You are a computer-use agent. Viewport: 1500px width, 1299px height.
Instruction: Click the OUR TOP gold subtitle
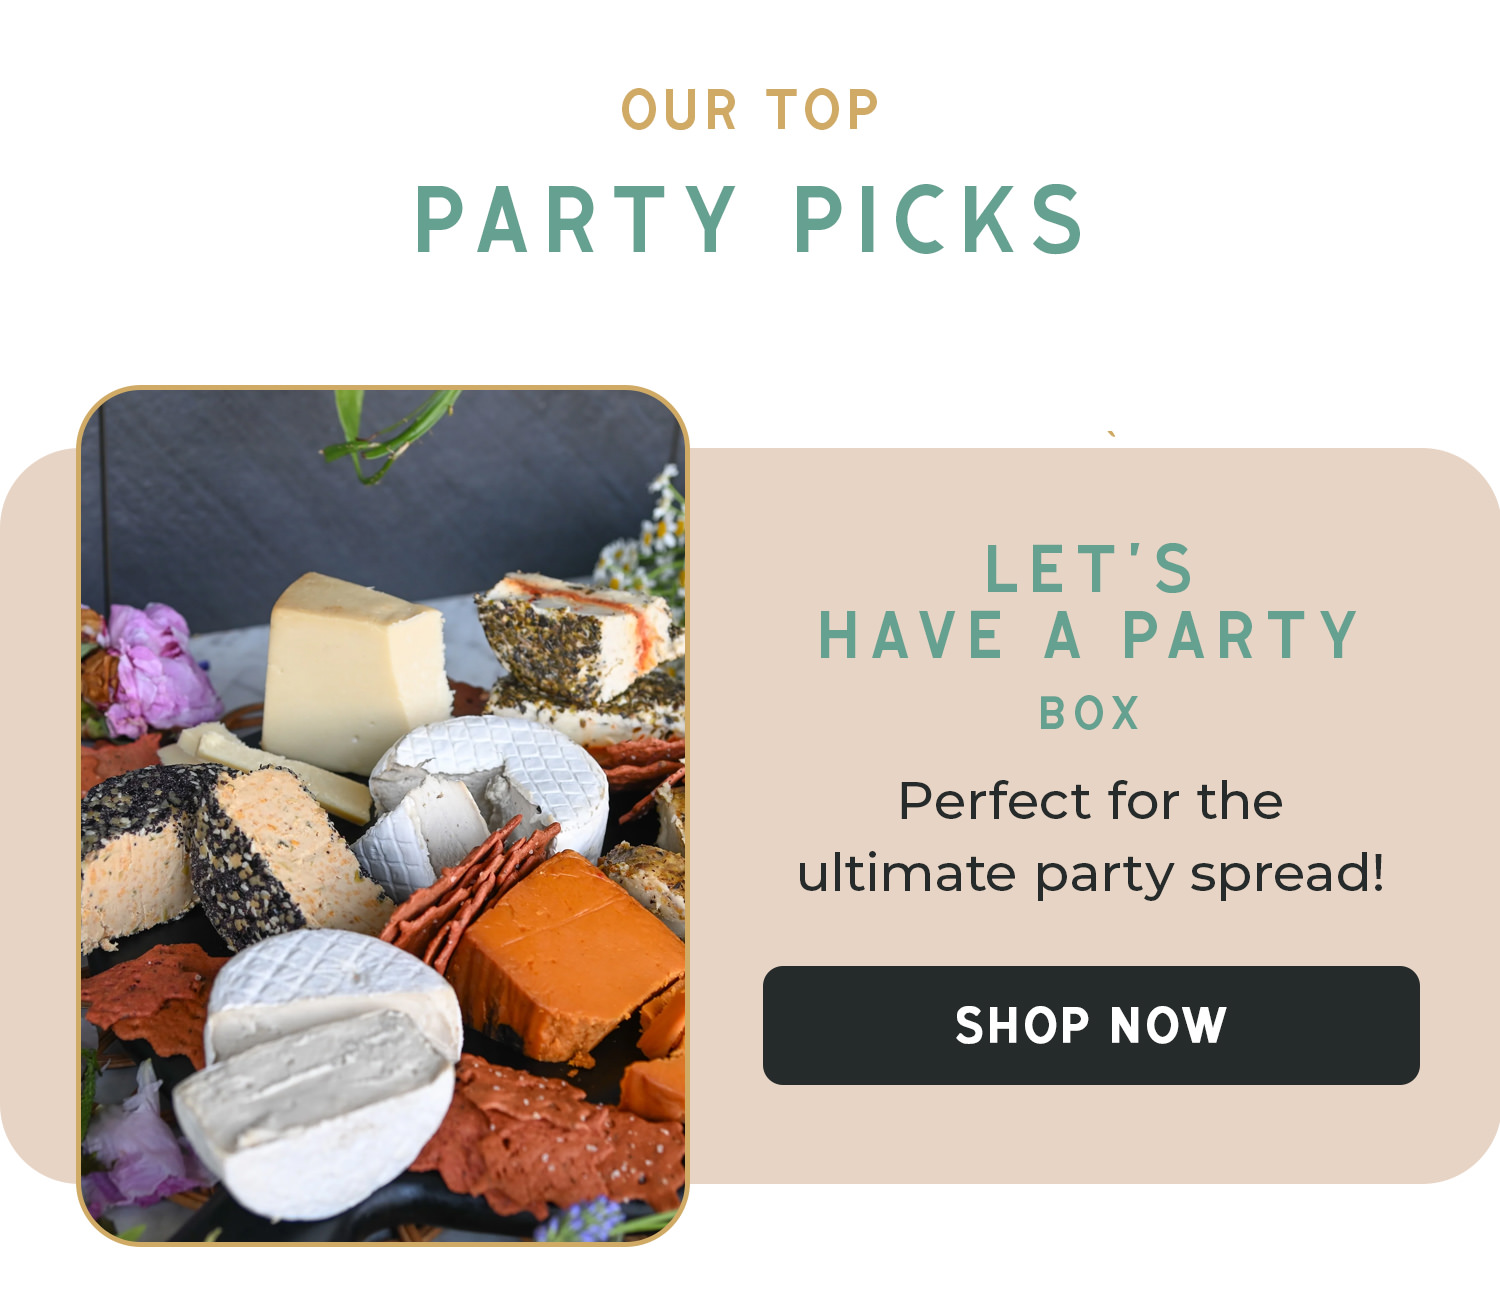click(x=750, y=110)
